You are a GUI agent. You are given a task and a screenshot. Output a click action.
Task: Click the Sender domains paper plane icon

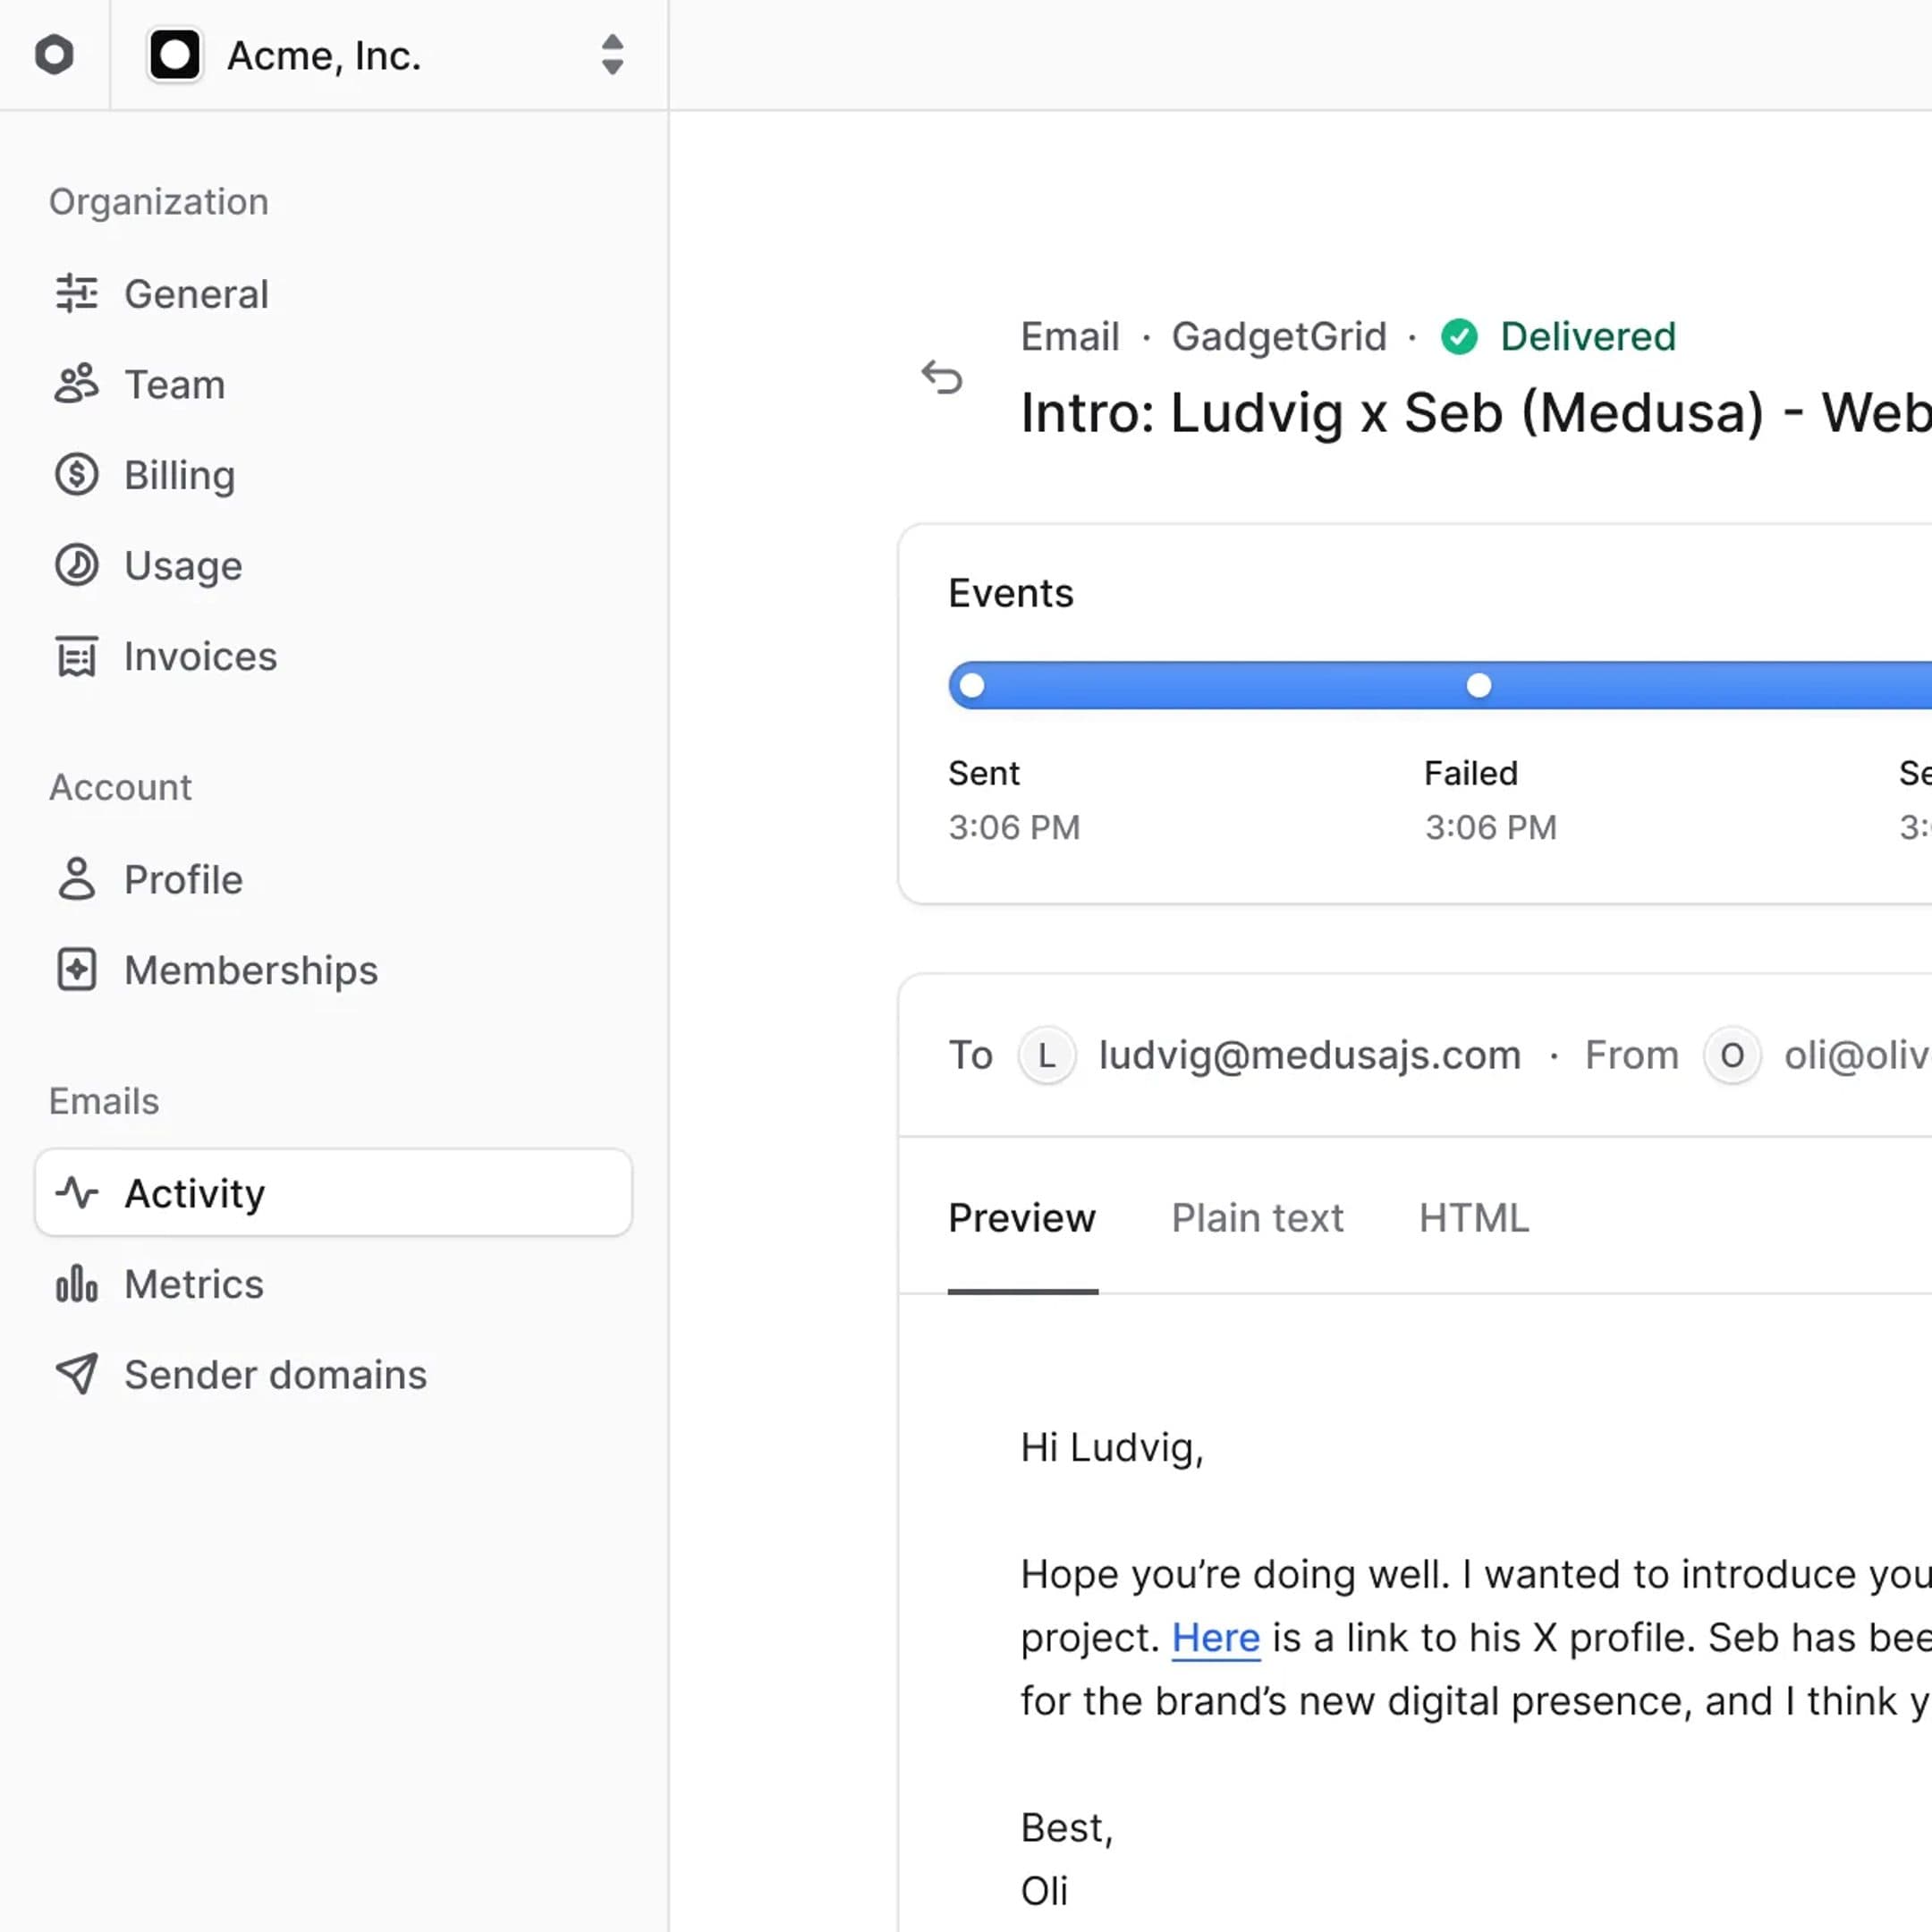77,1374
